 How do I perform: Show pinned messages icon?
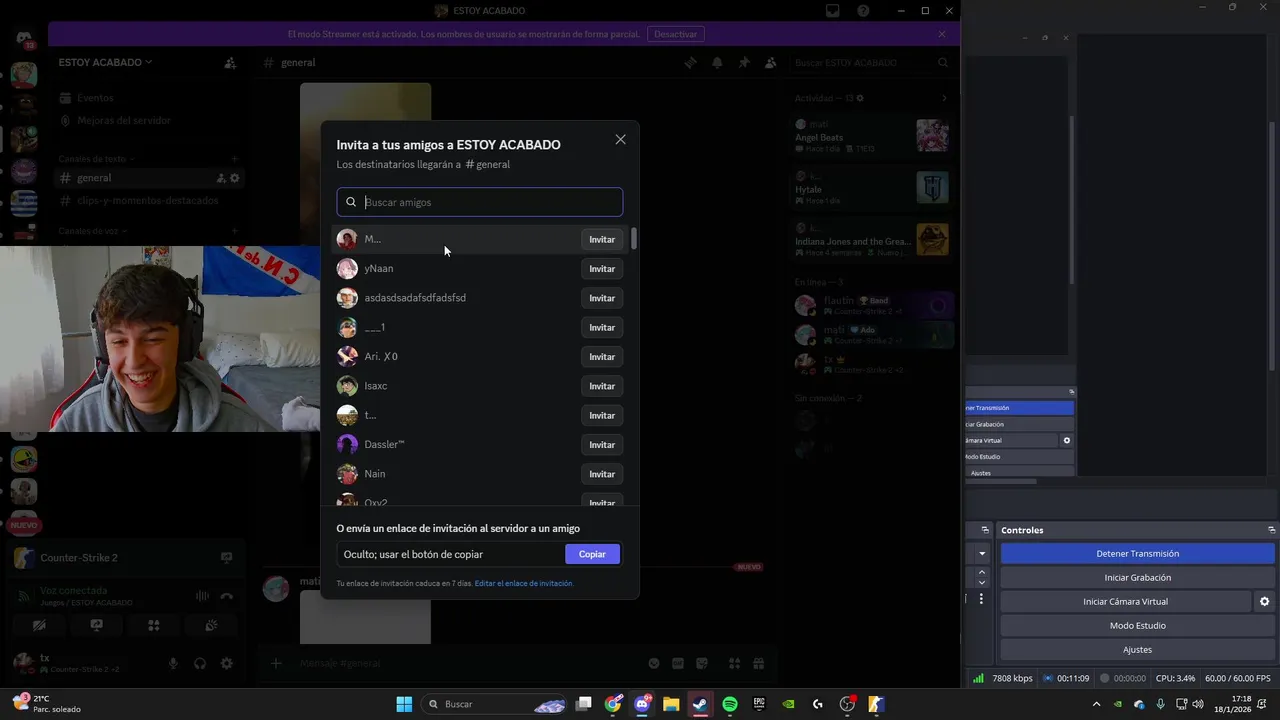(744, 62)
